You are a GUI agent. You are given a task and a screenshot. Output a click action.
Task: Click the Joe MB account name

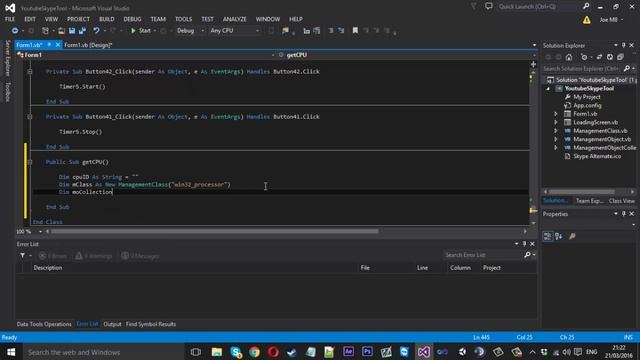coord(609,20)
